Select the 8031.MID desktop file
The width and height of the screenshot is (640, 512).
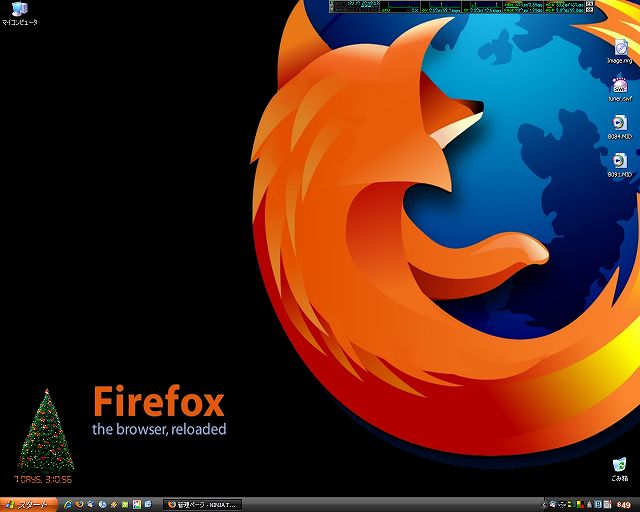pos(620,165)
